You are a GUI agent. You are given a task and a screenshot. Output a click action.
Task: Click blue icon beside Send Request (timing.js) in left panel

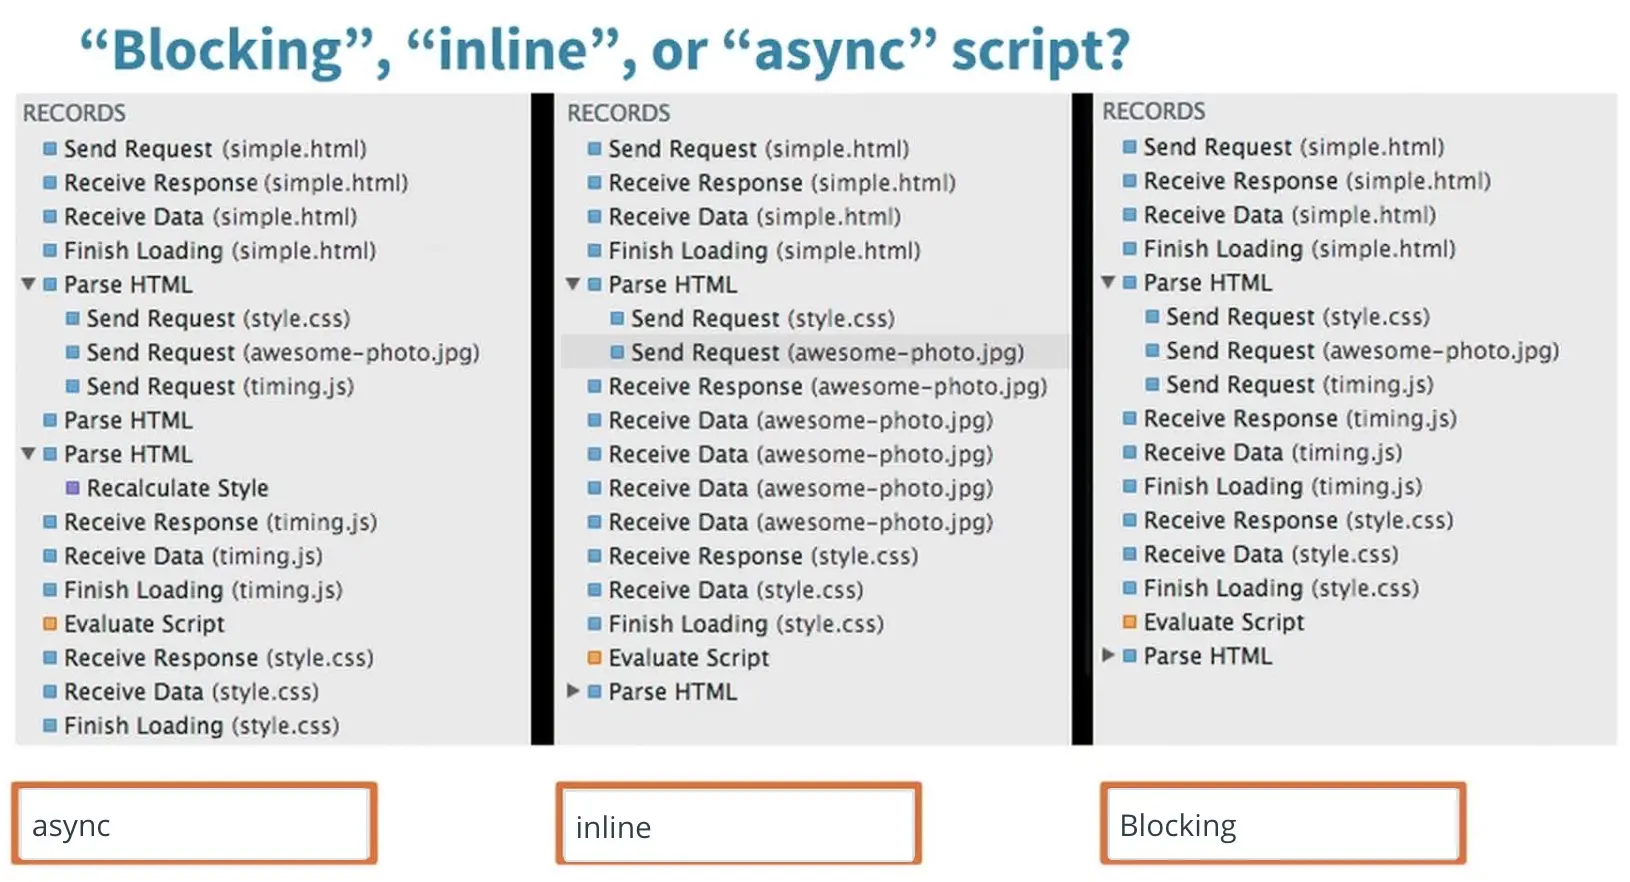(x=72, y=386)
